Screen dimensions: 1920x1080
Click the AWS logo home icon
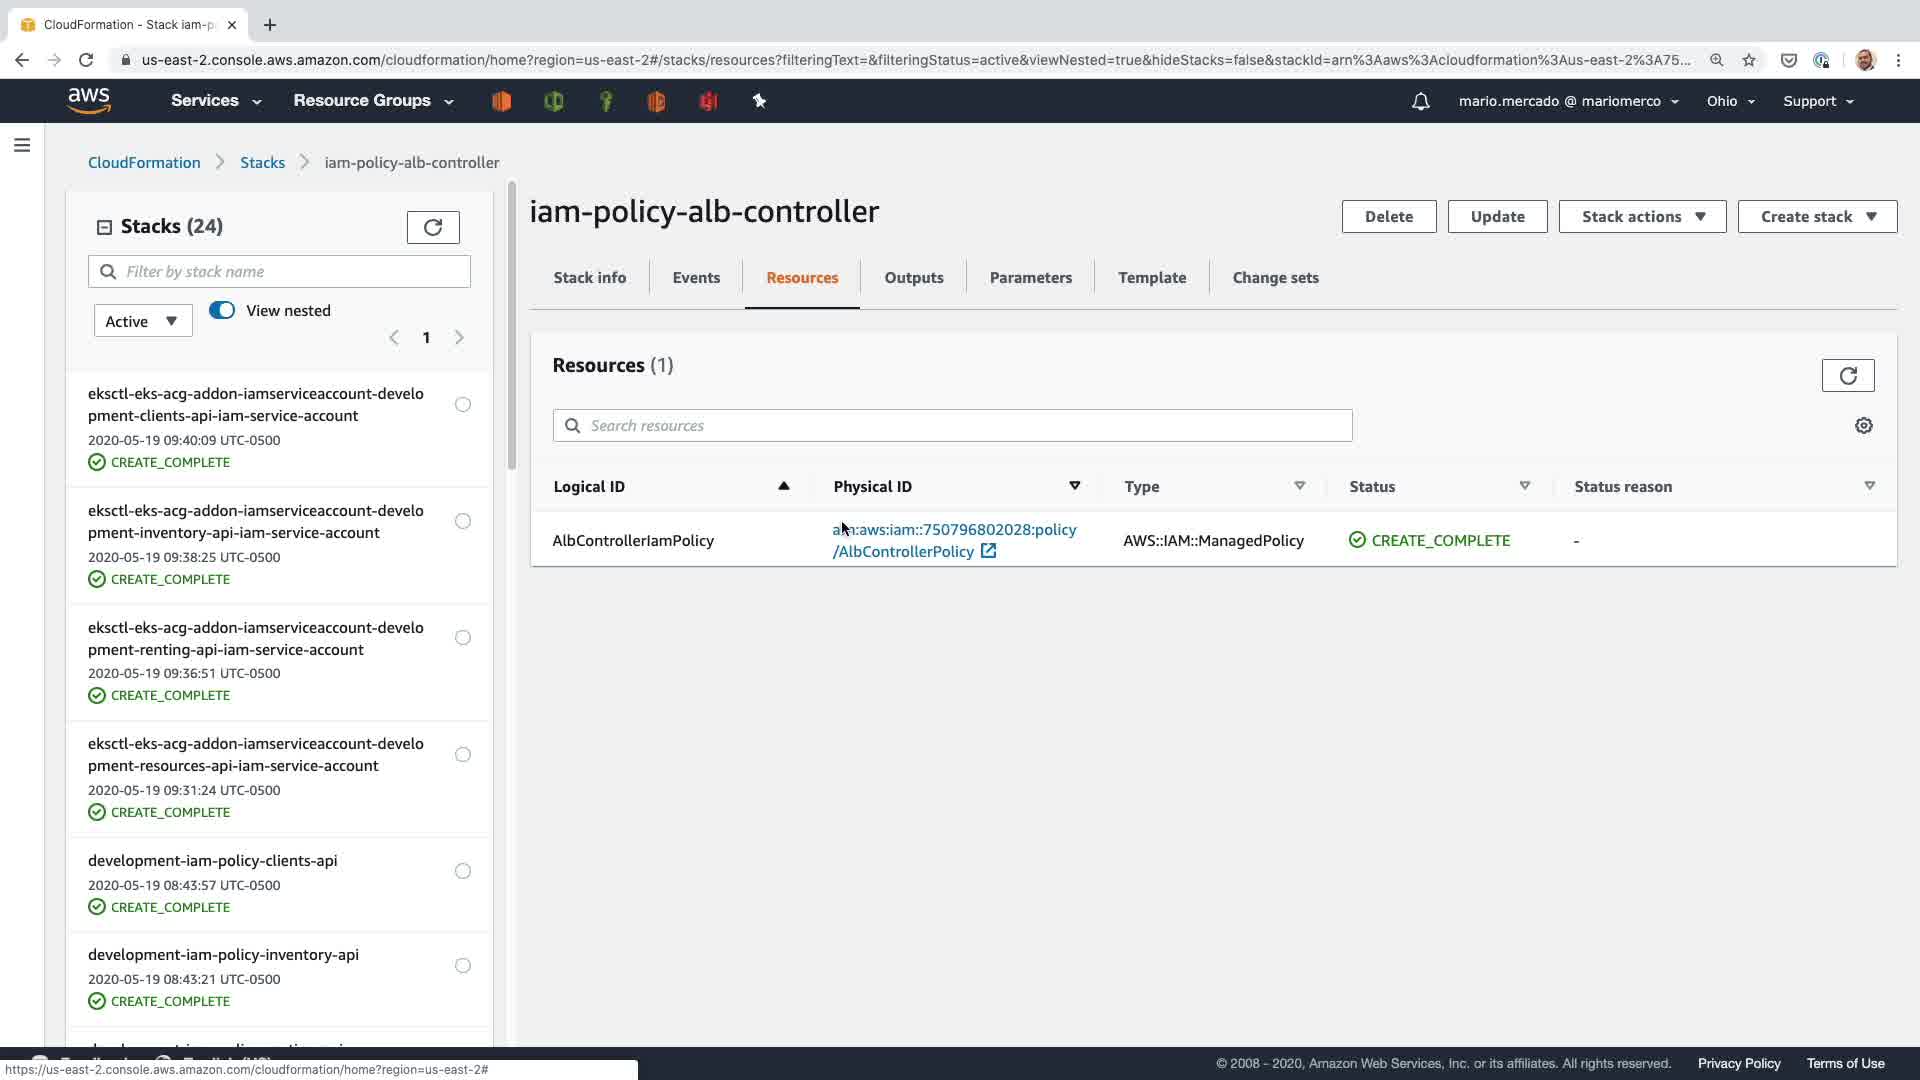tap(89, 100)
